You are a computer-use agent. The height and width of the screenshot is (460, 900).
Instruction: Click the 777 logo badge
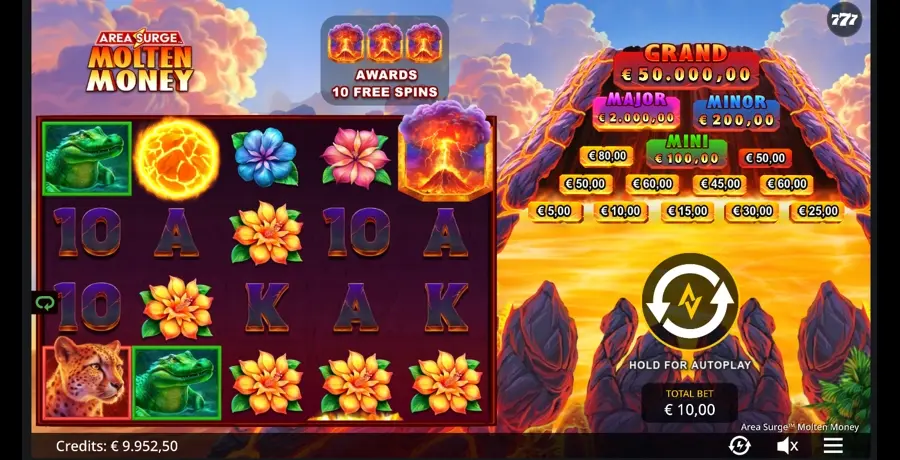tap(845, 20)
